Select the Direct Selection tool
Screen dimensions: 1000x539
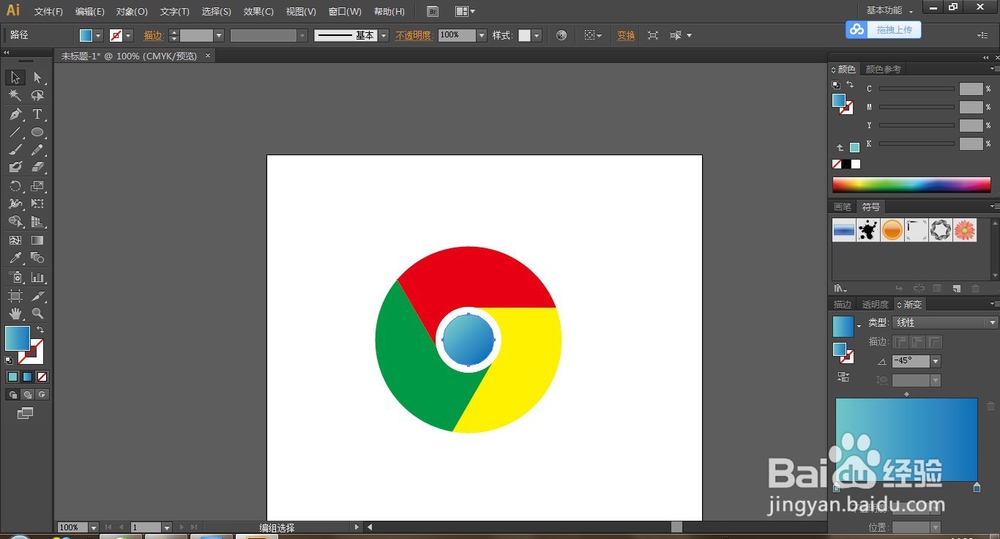point(38,78)
